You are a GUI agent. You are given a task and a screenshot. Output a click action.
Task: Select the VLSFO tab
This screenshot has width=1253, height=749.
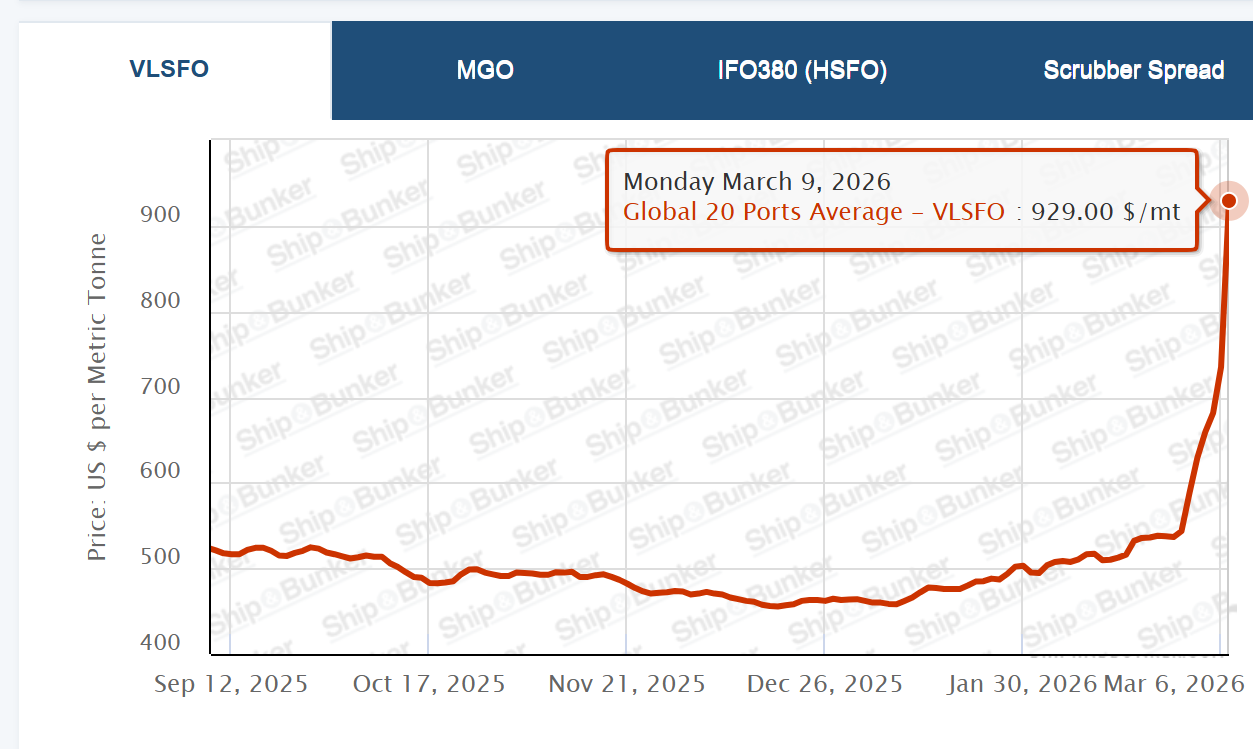pyautogui.click(x=169, y=69)
